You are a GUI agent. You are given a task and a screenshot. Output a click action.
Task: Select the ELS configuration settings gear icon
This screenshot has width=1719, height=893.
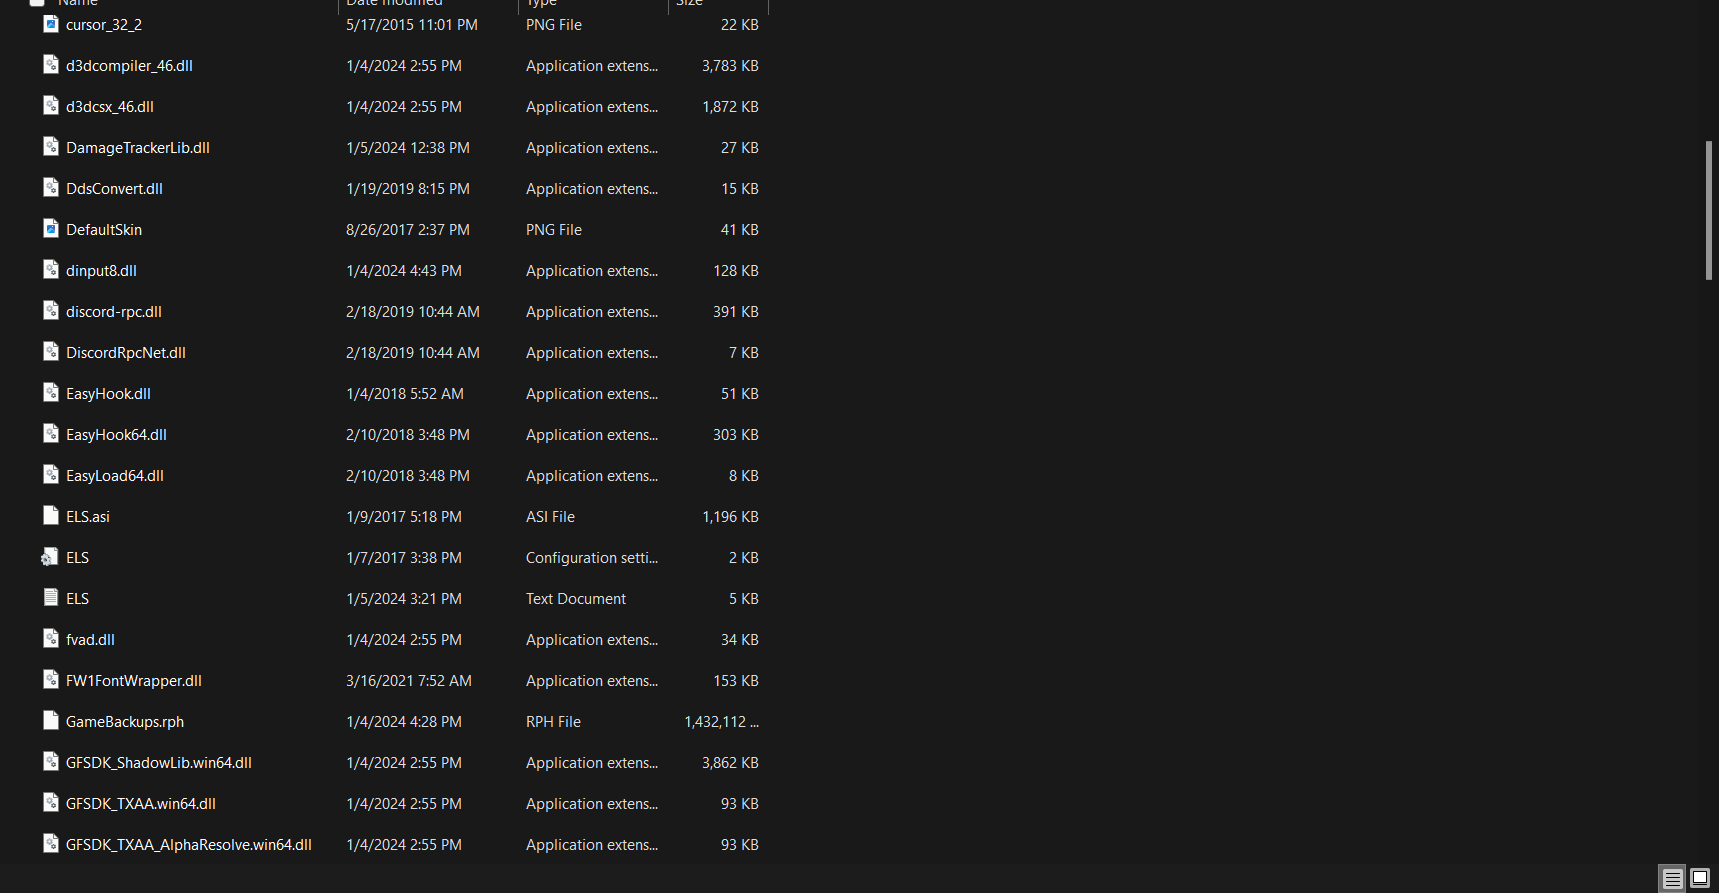(x=50, y=557)
